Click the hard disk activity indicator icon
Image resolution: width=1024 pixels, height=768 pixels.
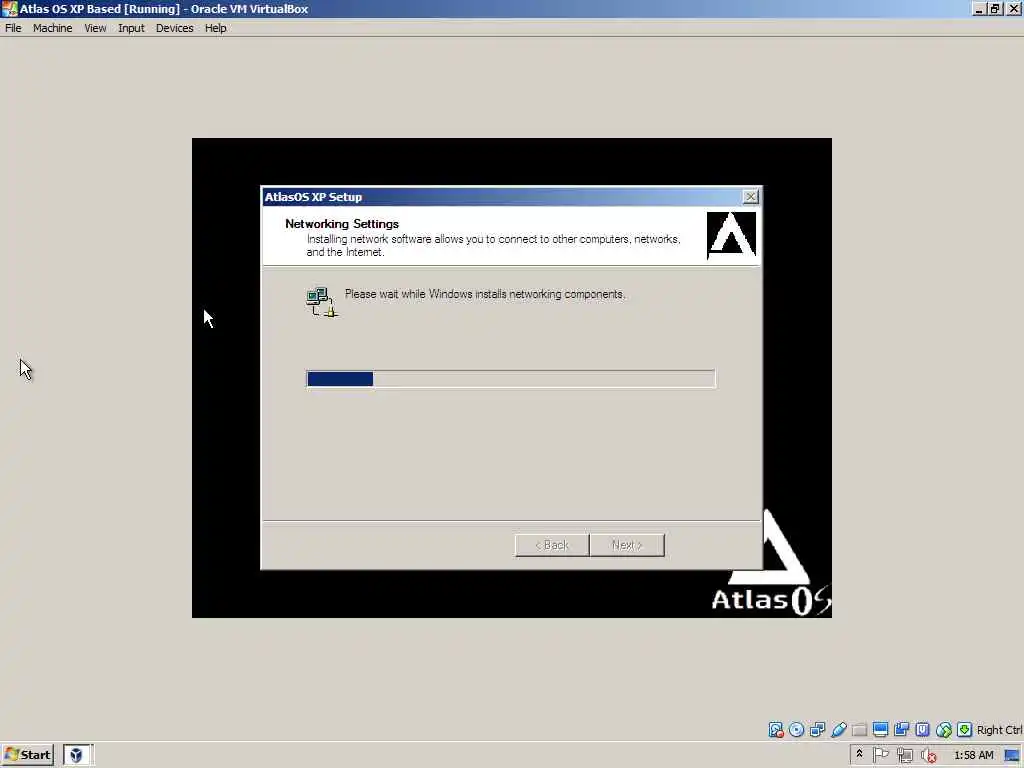776,729
